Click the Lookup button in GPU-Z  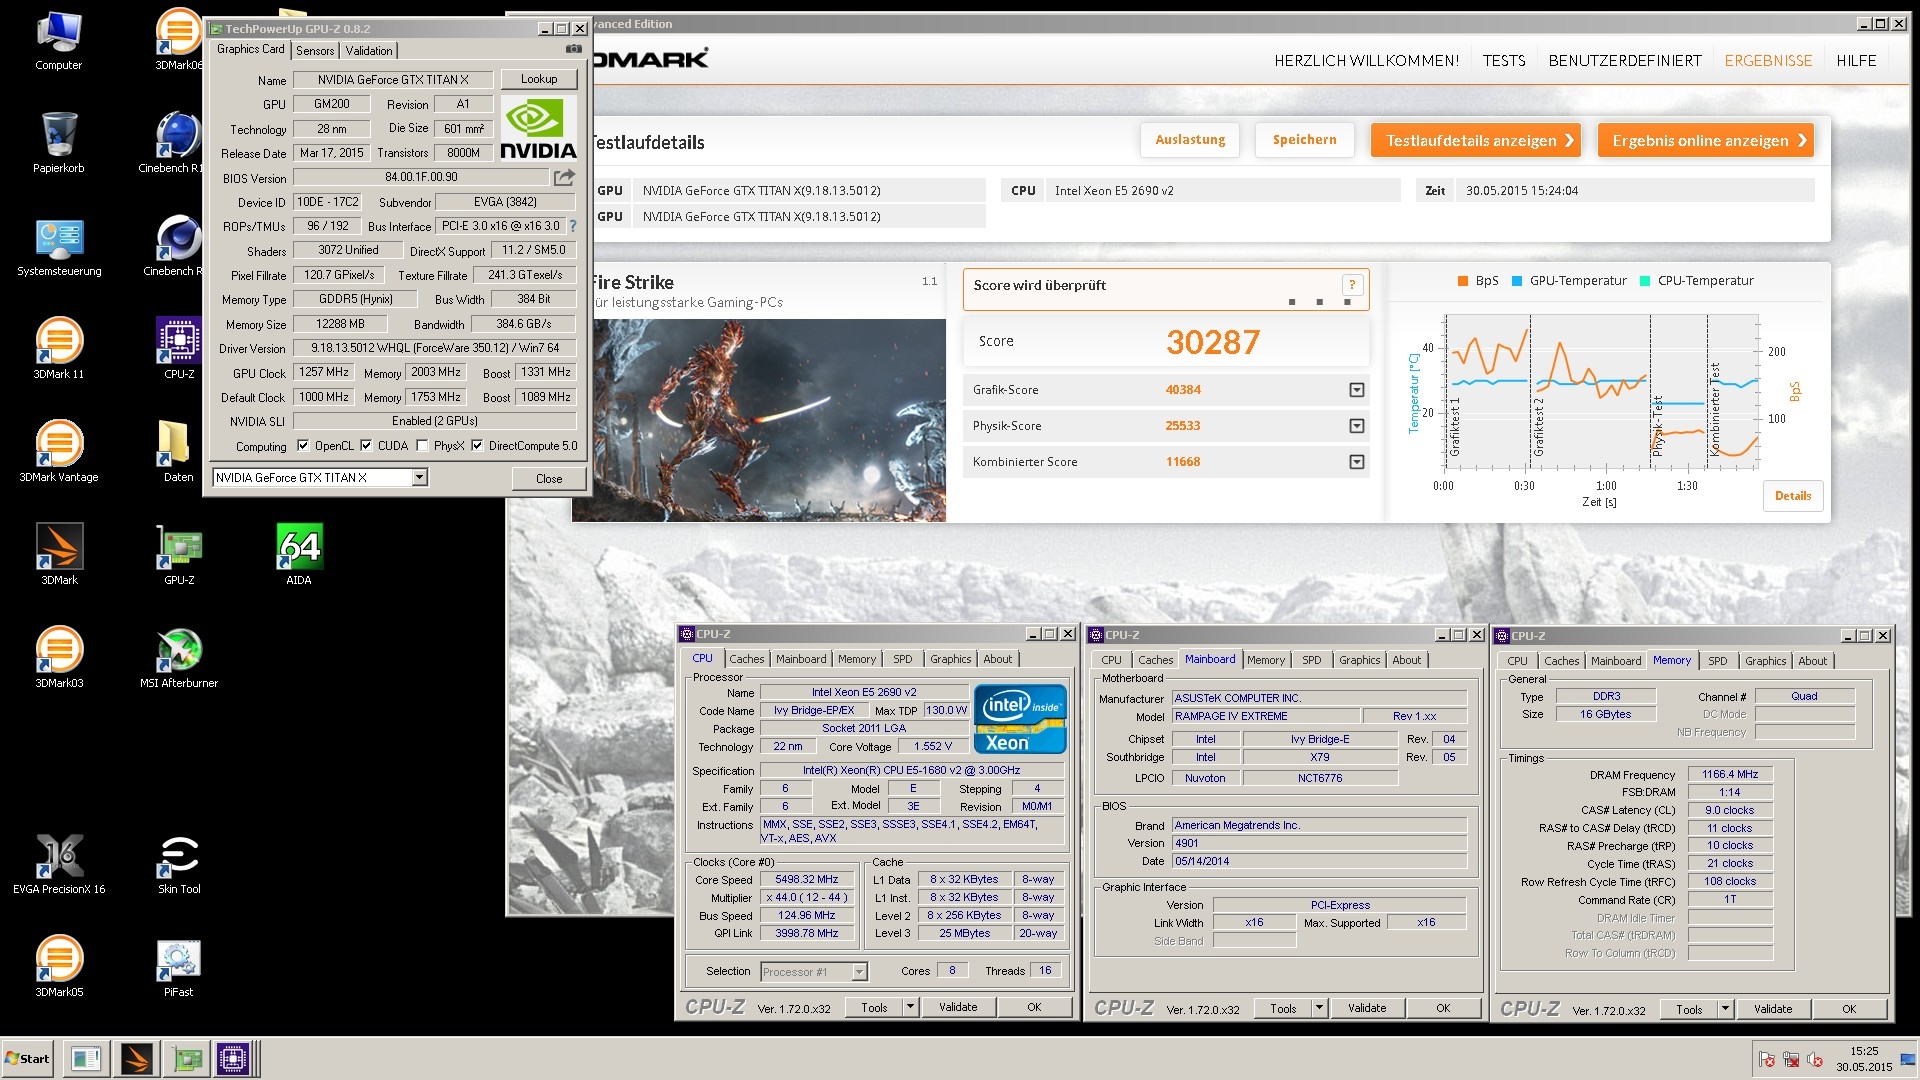(x=539, y=79)
